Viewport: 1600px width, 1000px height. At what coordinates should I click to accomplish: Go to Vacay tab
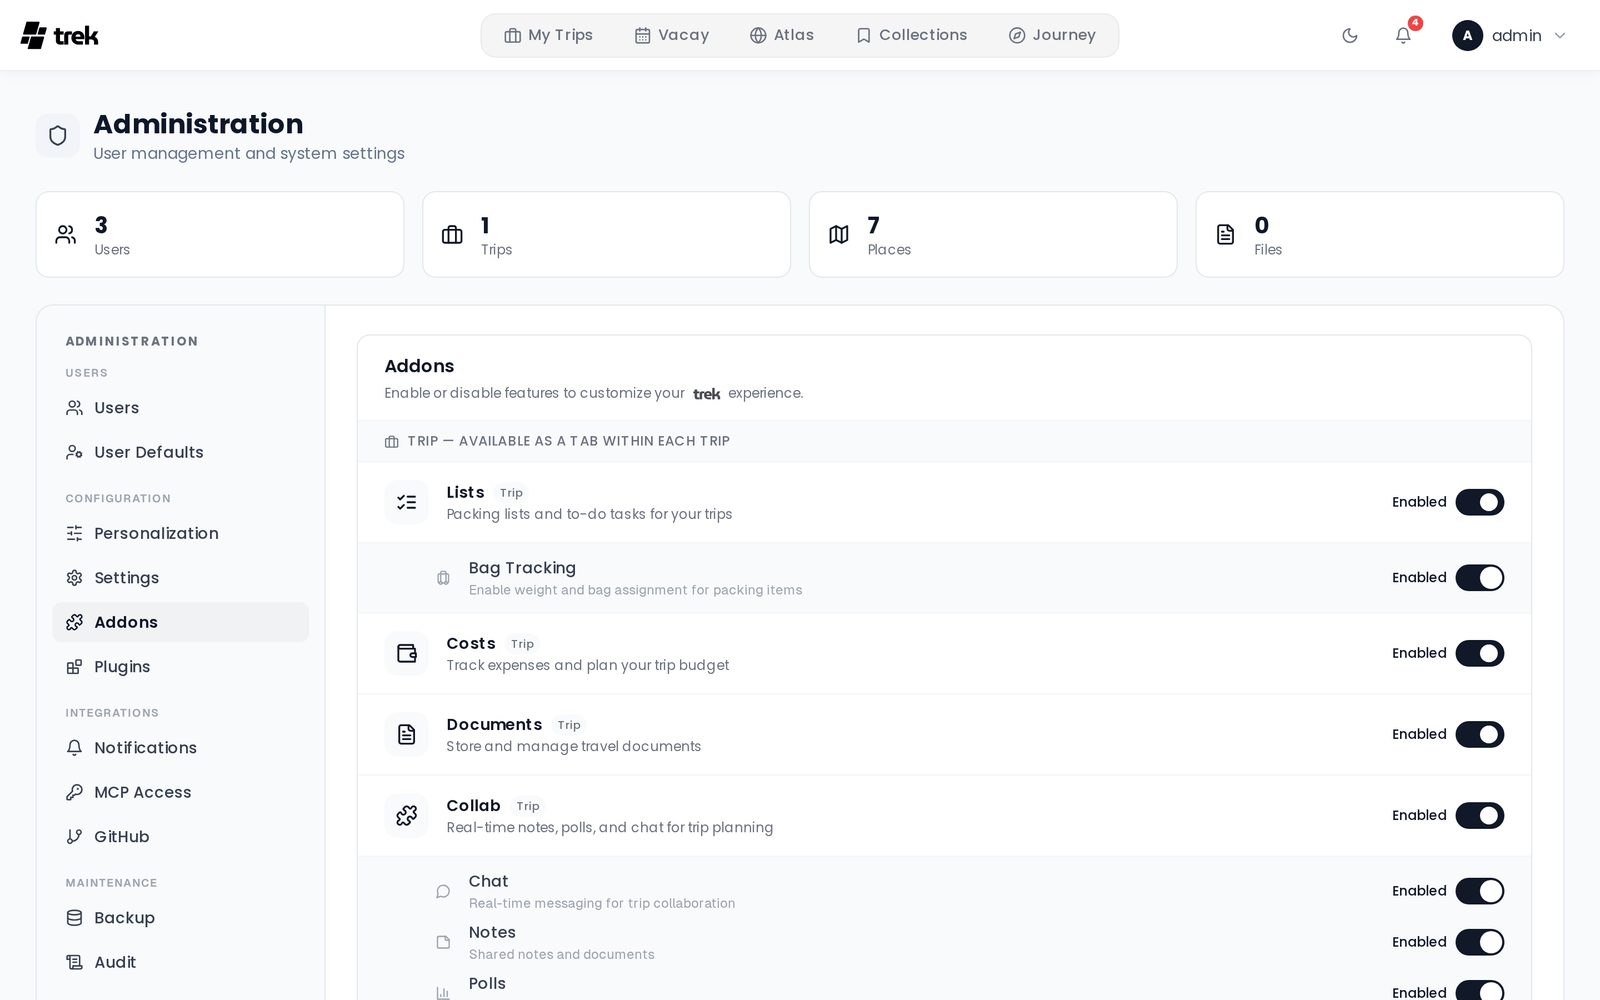click(672, 35)
